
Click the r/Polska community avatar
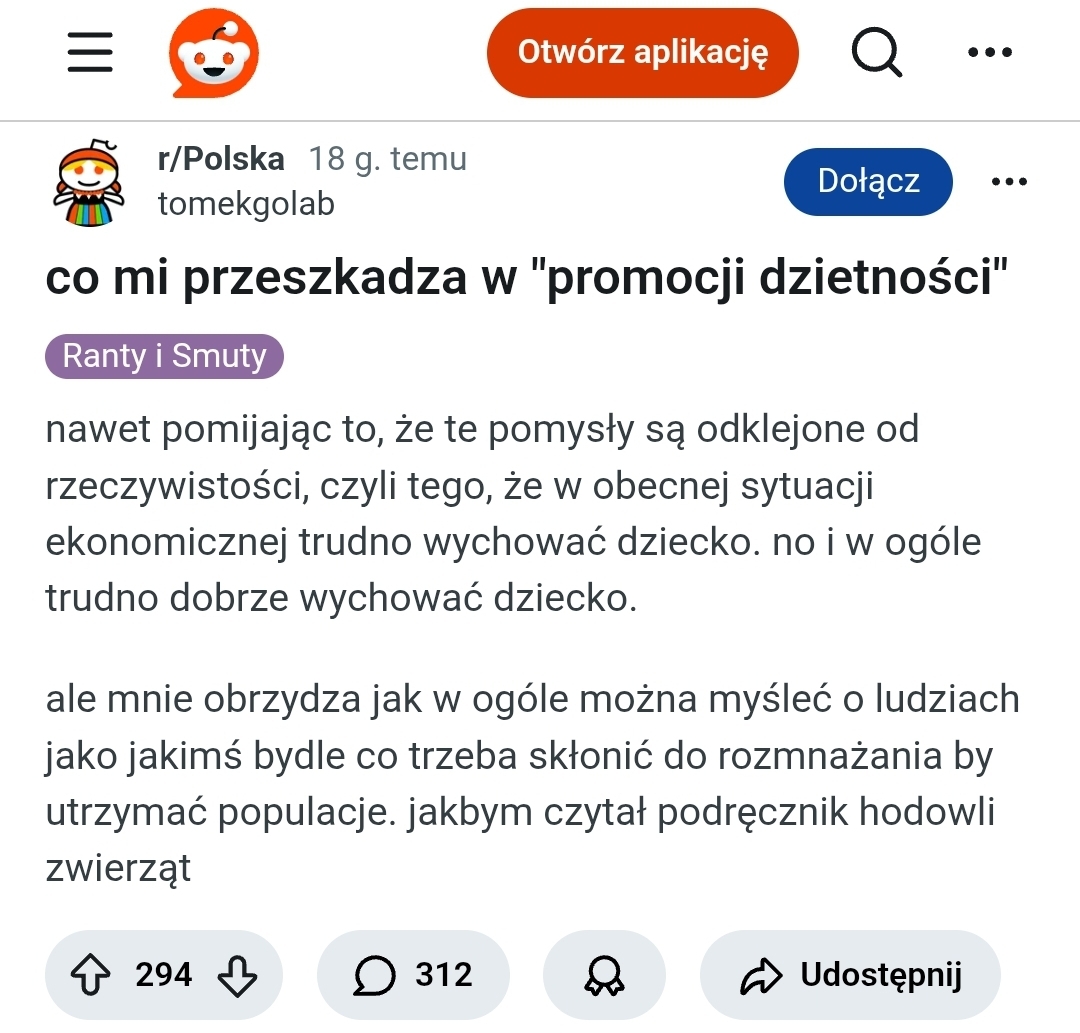coord(87,182)
